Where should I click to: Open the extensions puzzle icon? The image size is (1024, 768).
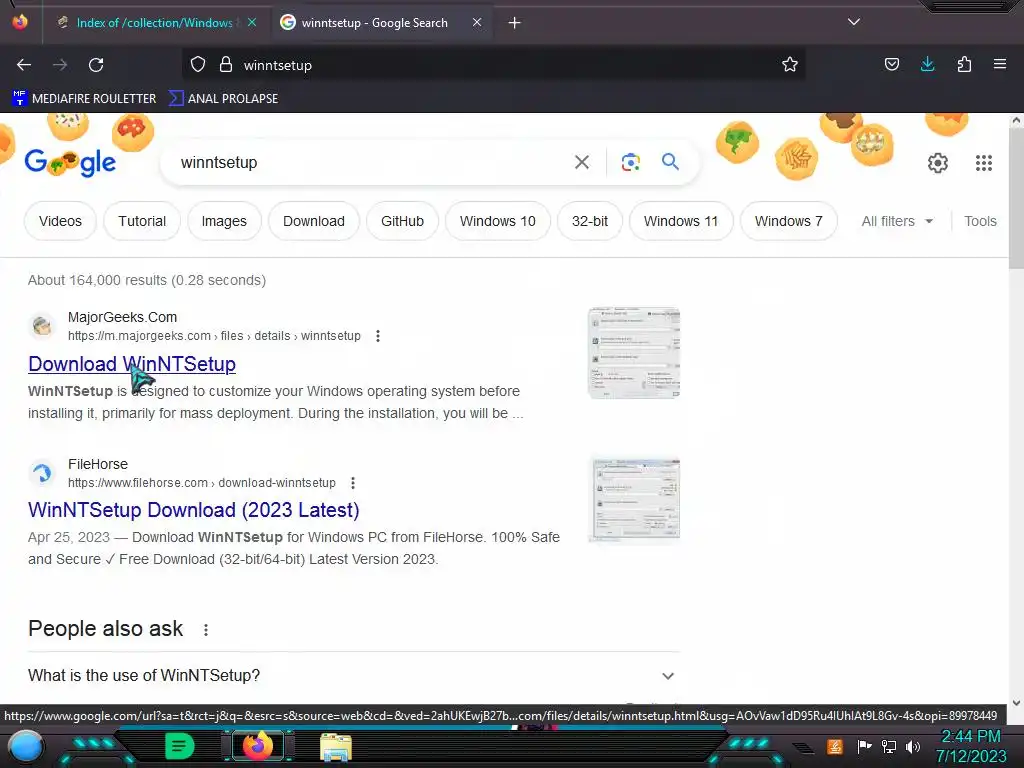click(x=964, y=65)
